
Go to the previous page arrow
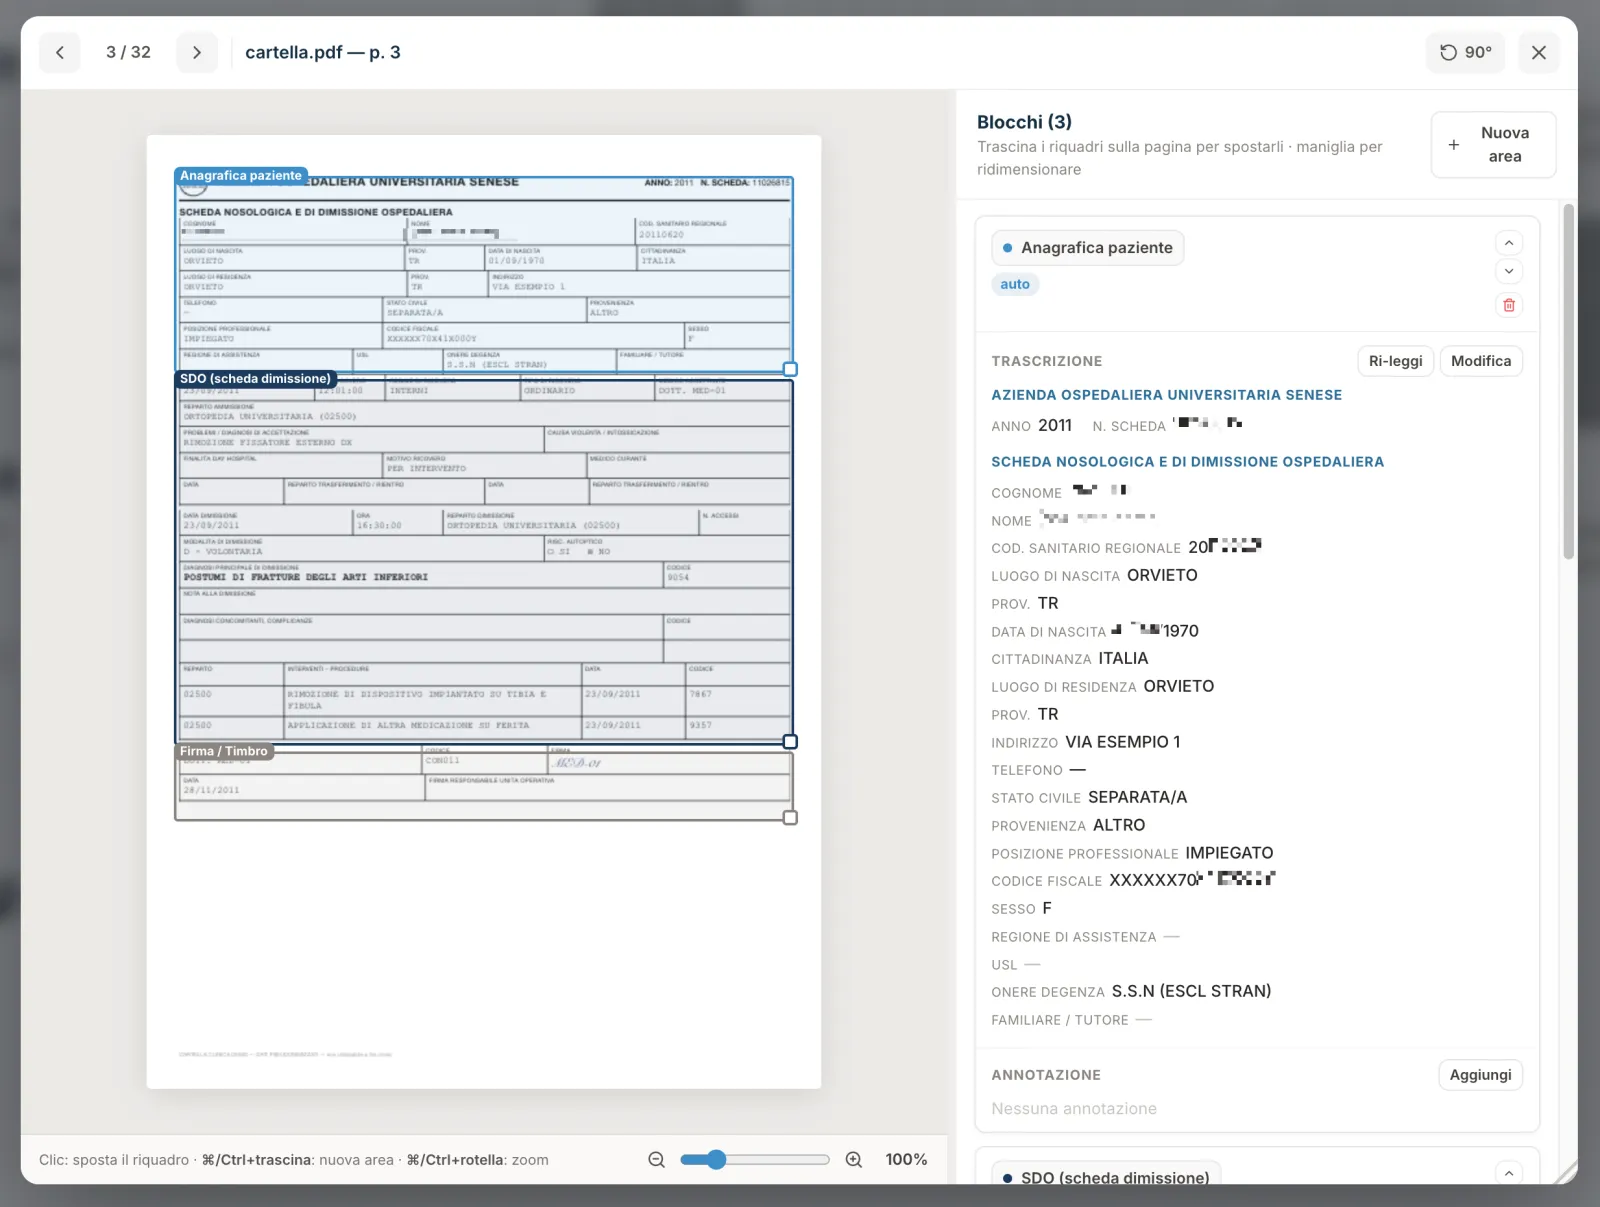pos(60,52)
